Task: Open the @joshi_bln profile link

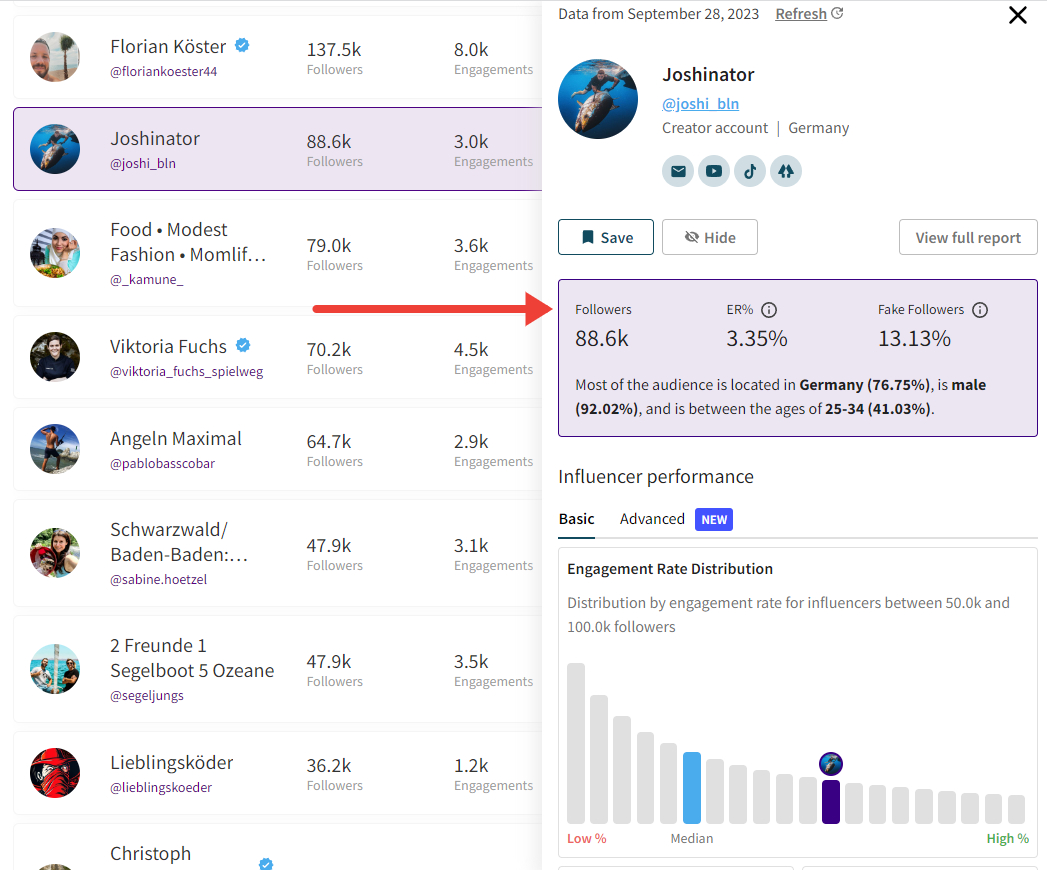Action: 700,103
